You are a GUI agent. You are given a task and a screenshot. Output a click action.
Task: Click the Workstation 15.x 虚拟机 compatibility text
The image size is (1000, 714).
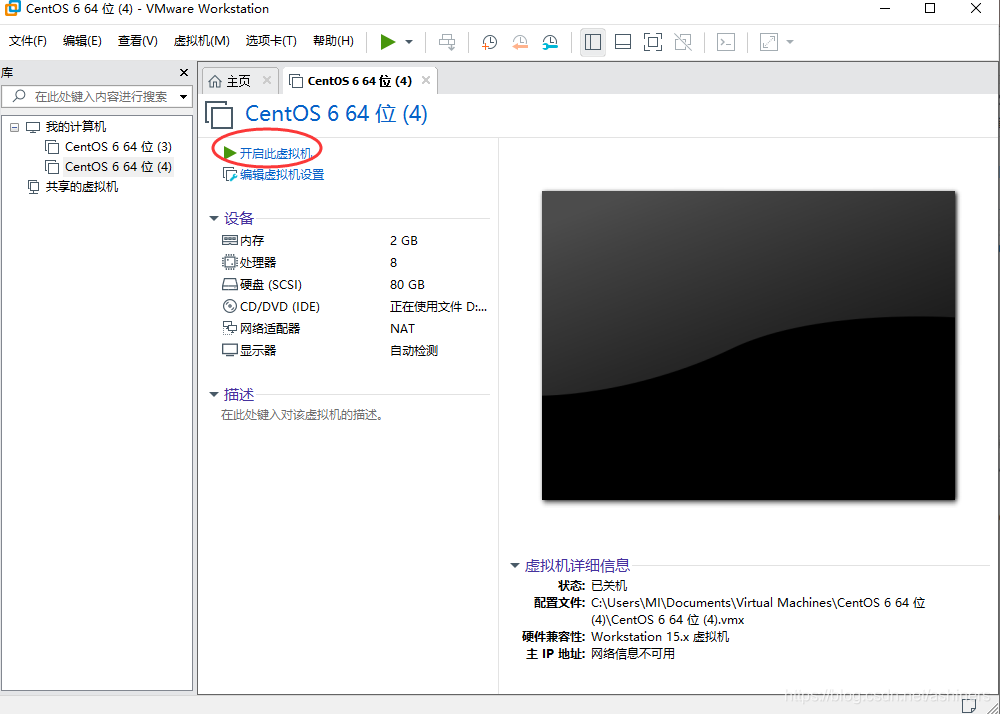pos(660,636)
